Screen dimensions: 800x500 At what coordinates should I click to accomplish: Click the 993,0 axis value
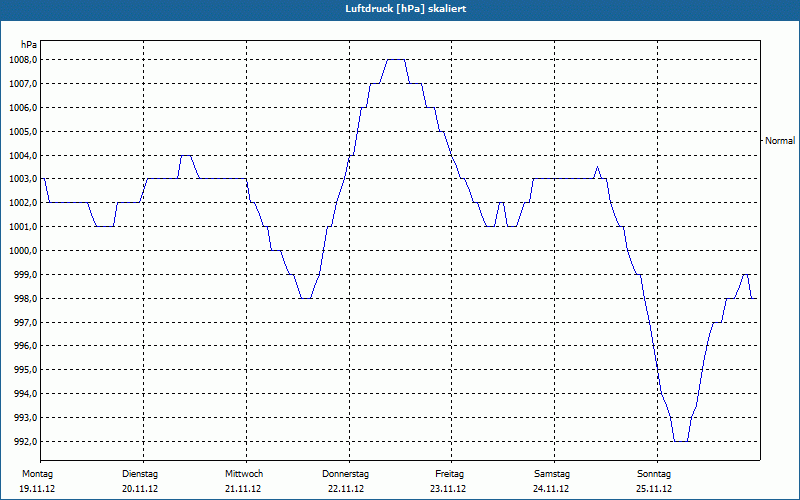pos(25,418)
